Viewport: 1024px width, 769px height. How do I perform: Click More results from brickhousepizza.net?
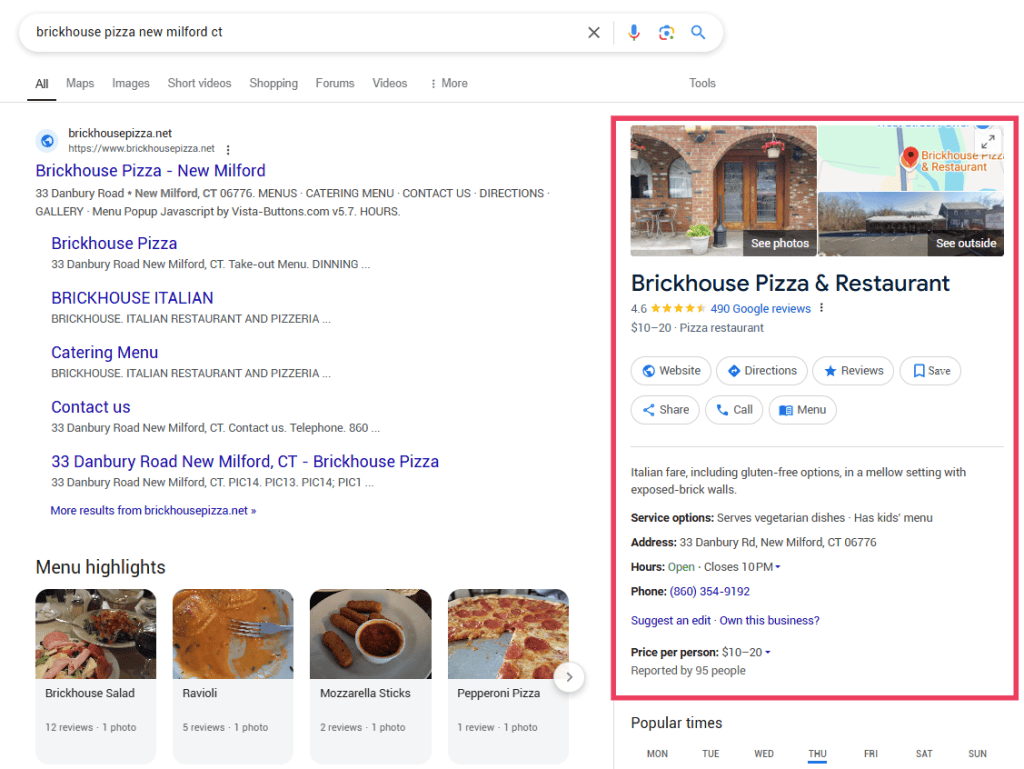153,510
